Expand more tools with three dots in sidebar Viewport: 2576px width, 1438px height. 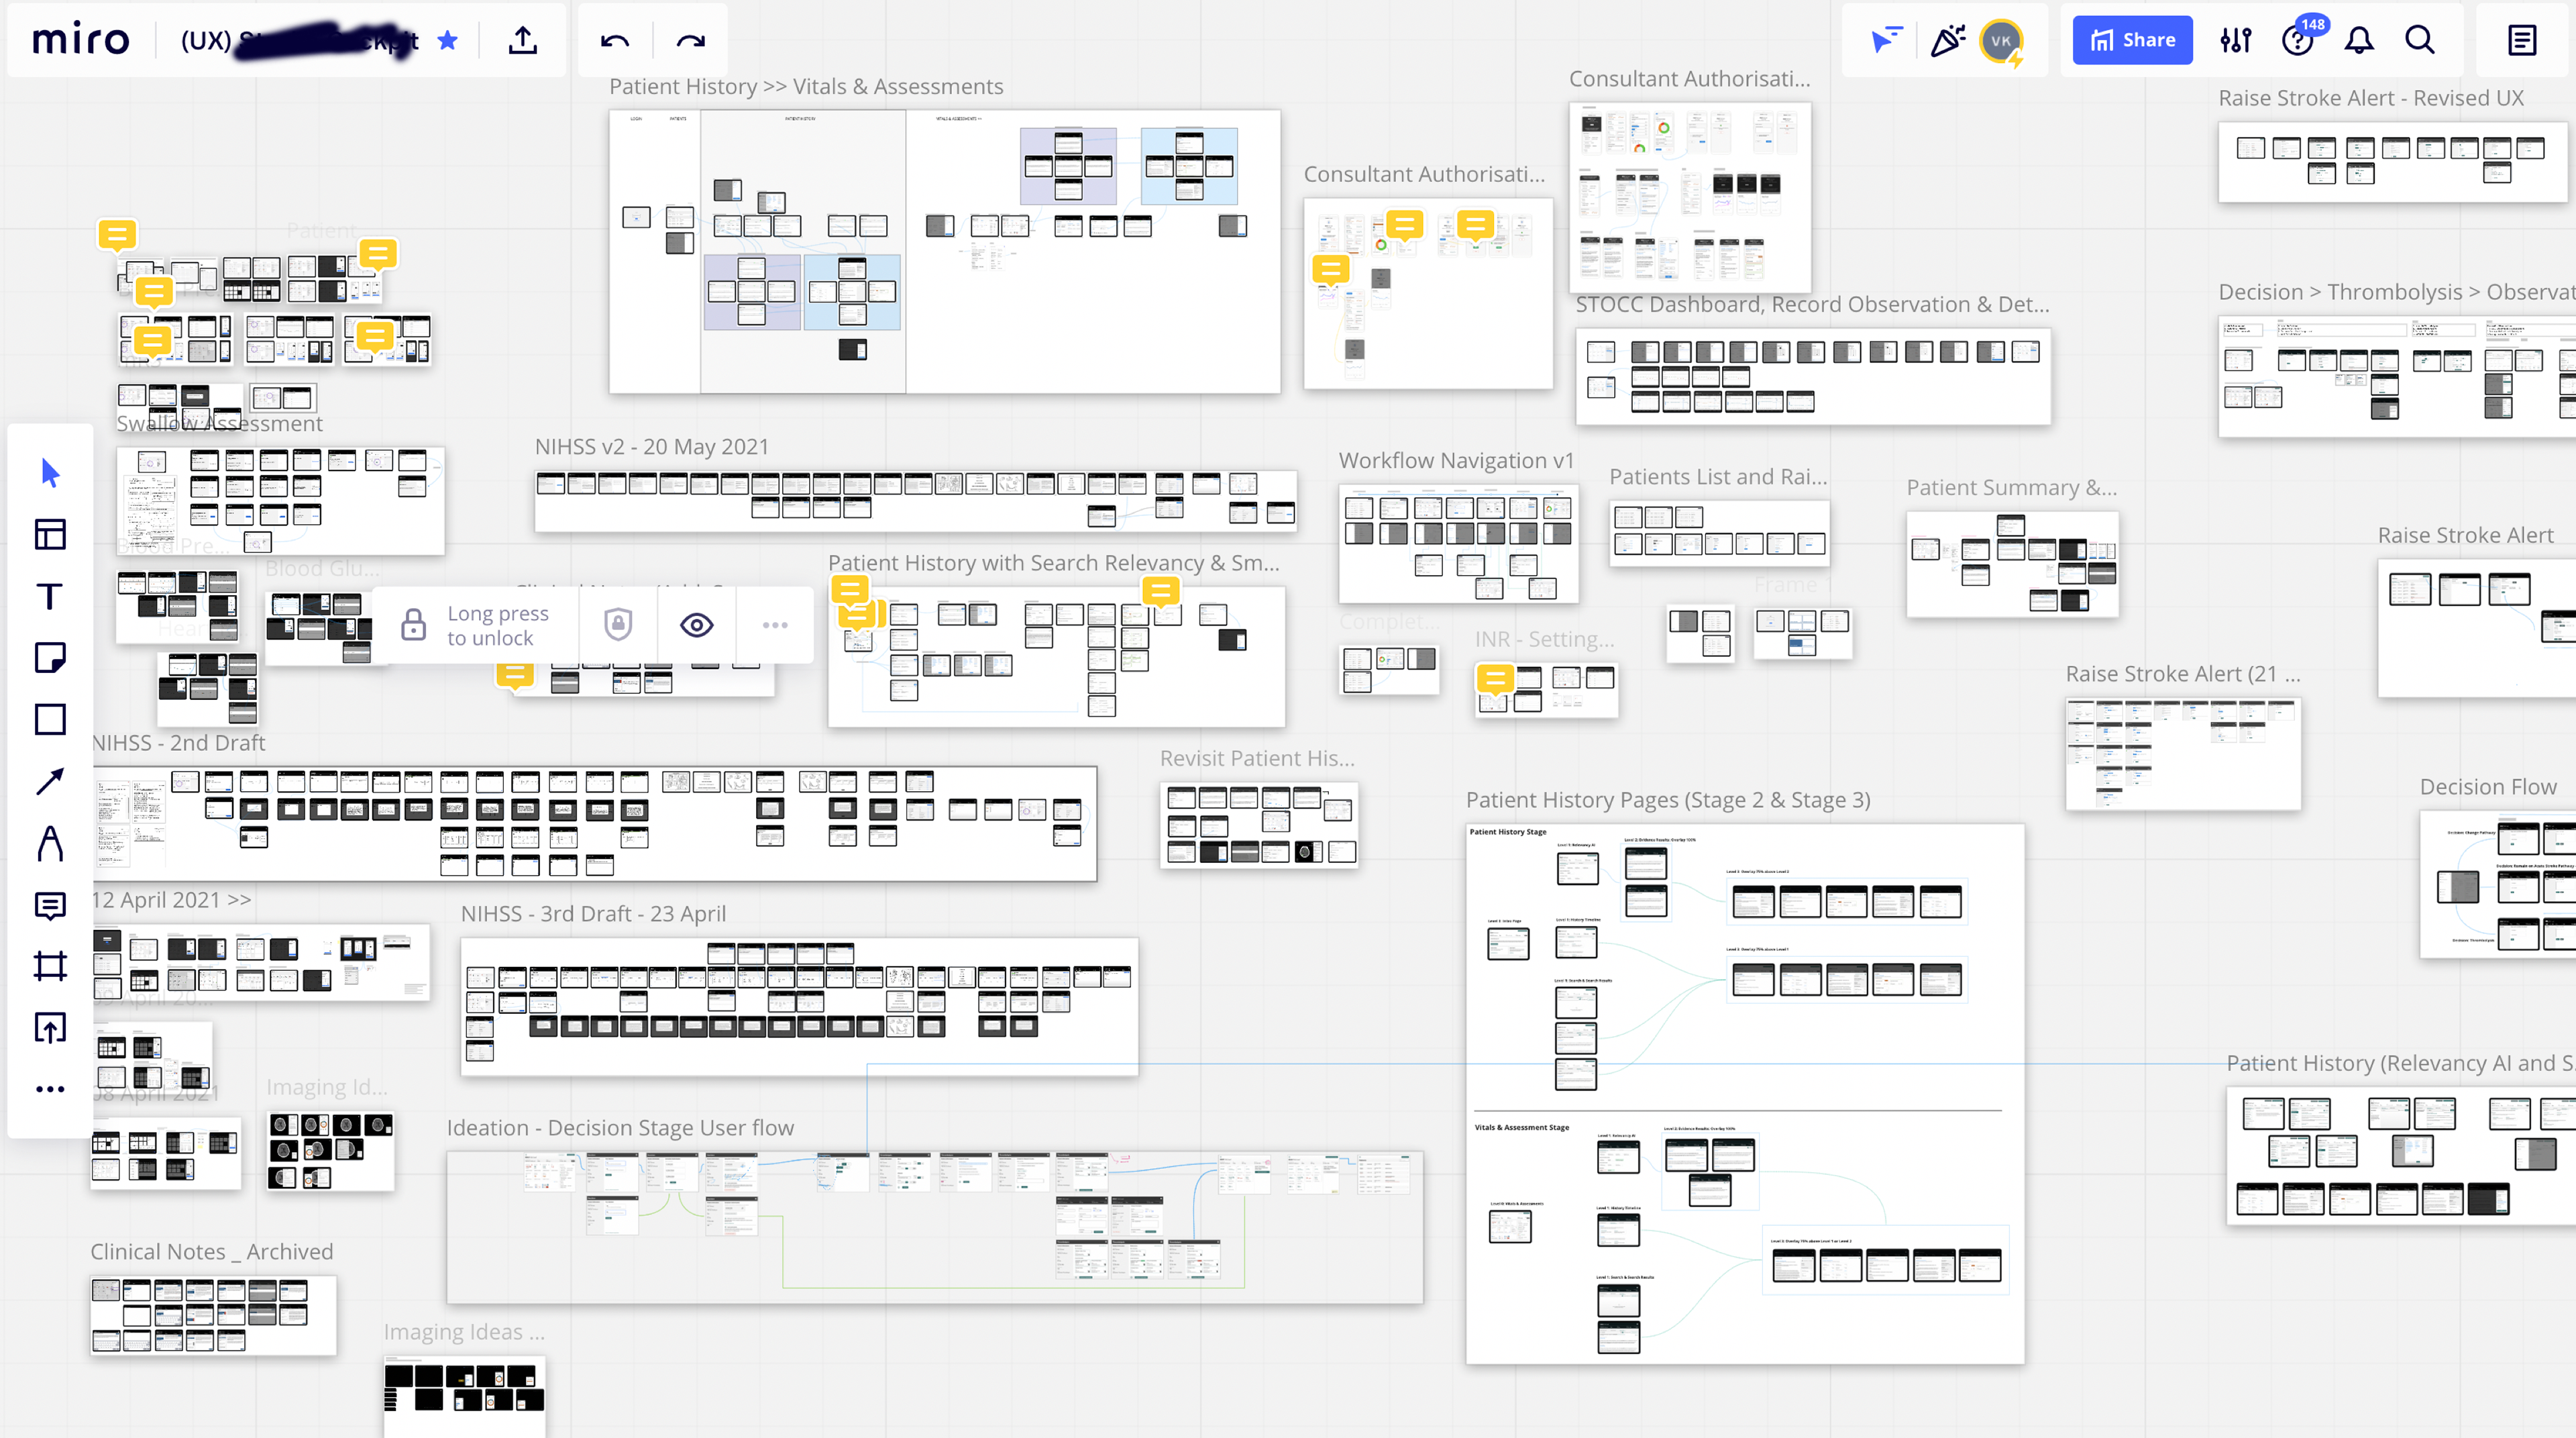pyautogui.click(x=50, y=1089)
